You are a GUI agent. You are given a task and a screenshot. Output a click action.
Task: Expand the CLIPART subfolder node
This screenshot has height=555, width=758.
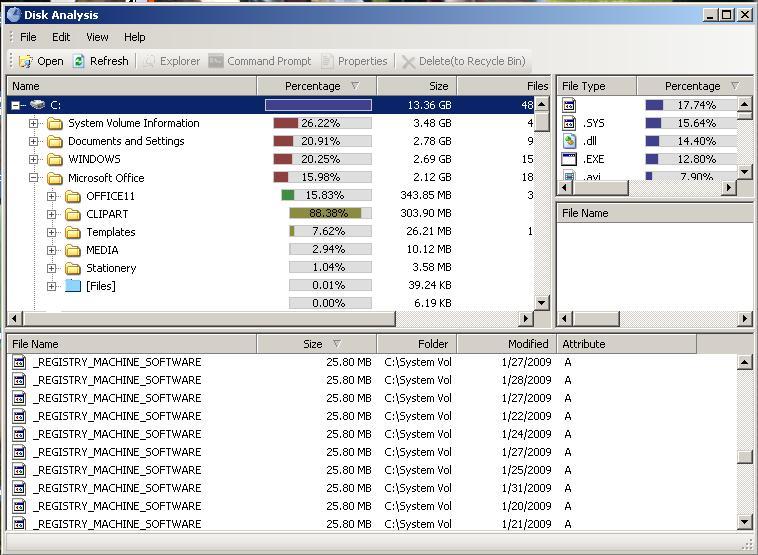[x=52, y=214]
